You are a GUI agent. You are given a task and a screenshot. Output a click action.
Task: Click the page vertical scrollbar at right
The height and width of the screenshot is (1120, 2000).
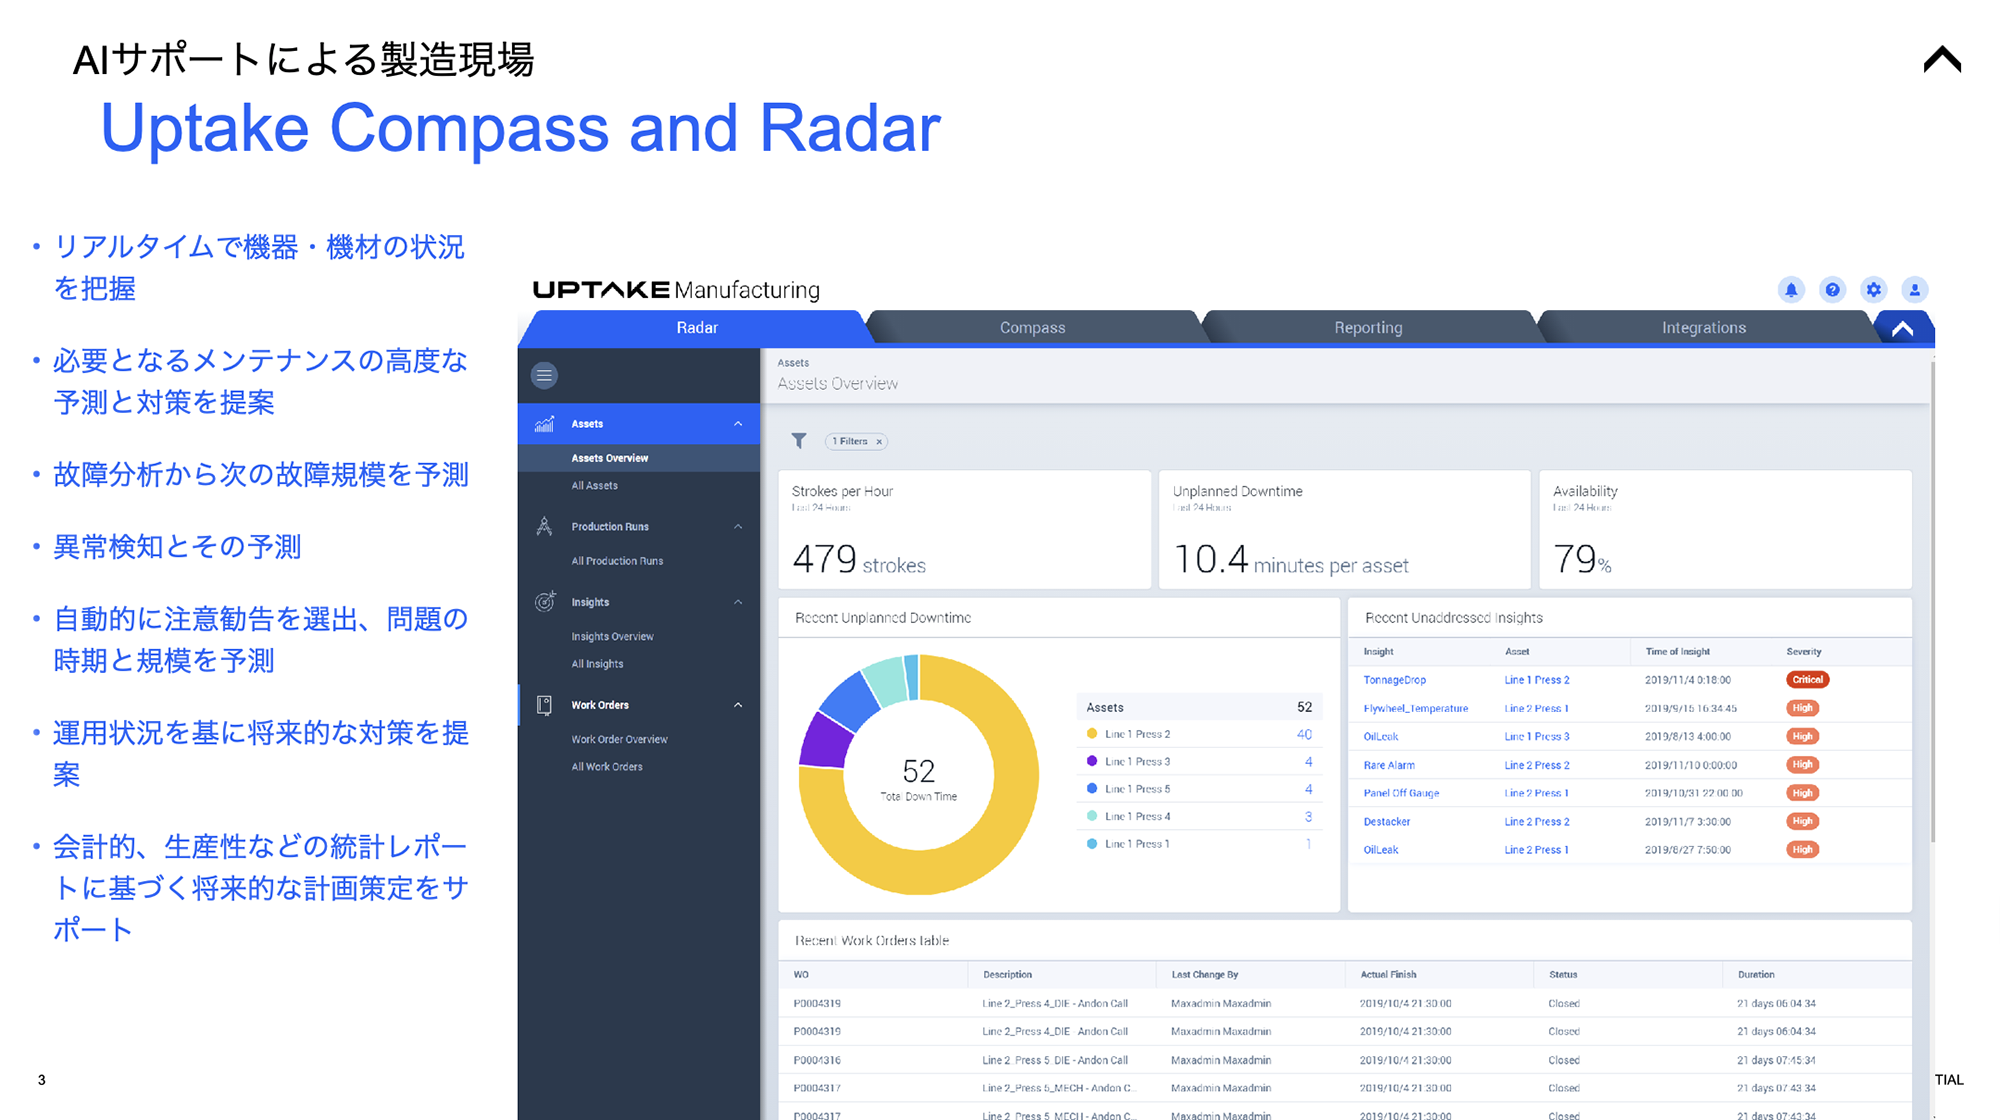pyautogui.click(x=1932, y=600)
